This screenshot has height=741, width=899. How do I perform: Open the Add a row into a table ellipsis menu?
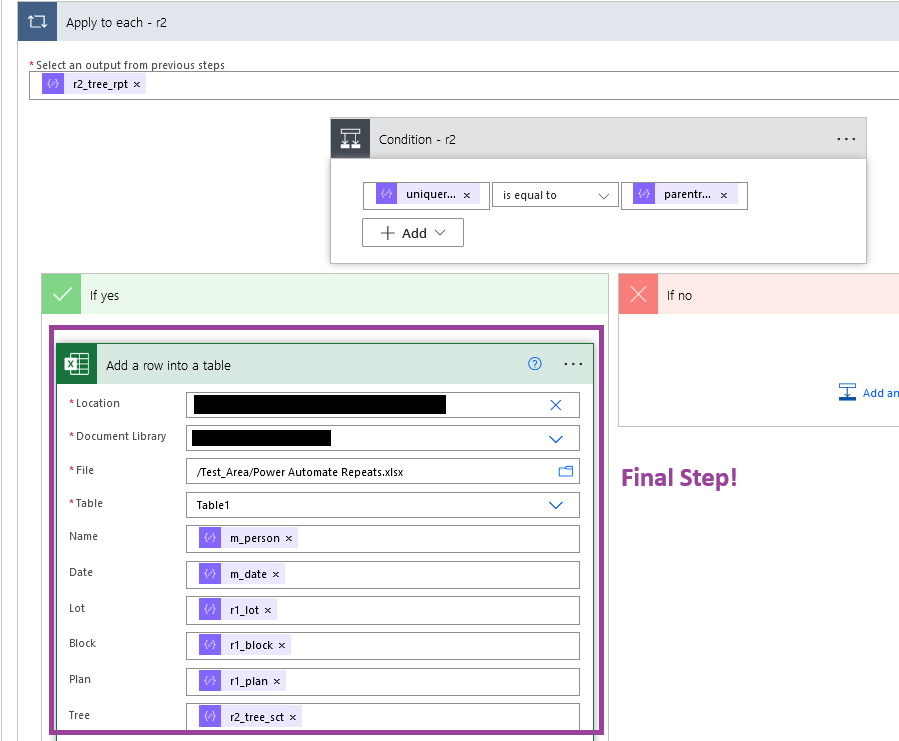574,364
